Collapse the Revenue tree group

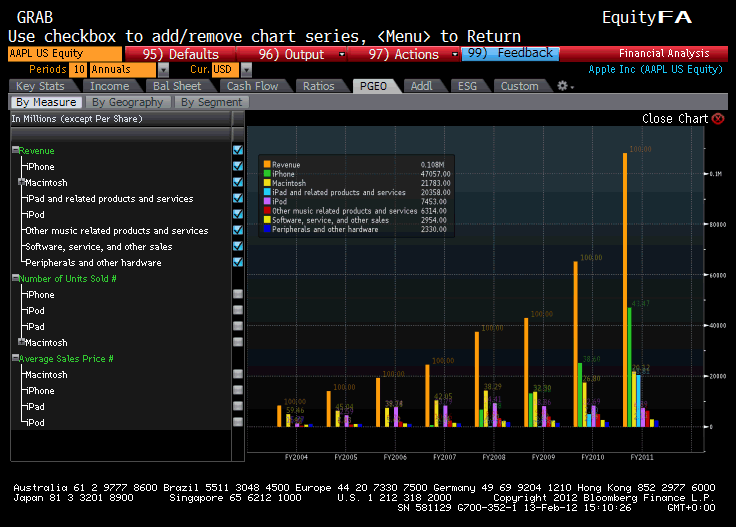tap(16, 151)
